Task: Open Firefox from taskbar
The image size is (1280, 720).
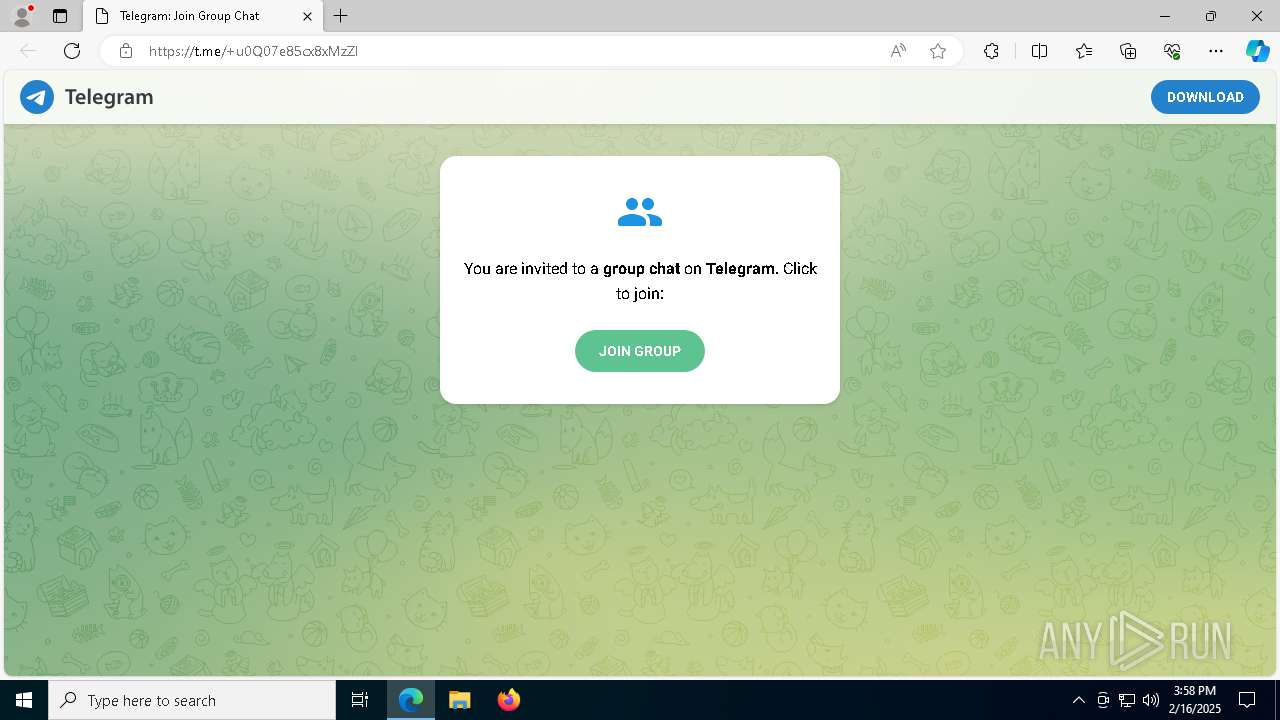Action: pos(508,700)
